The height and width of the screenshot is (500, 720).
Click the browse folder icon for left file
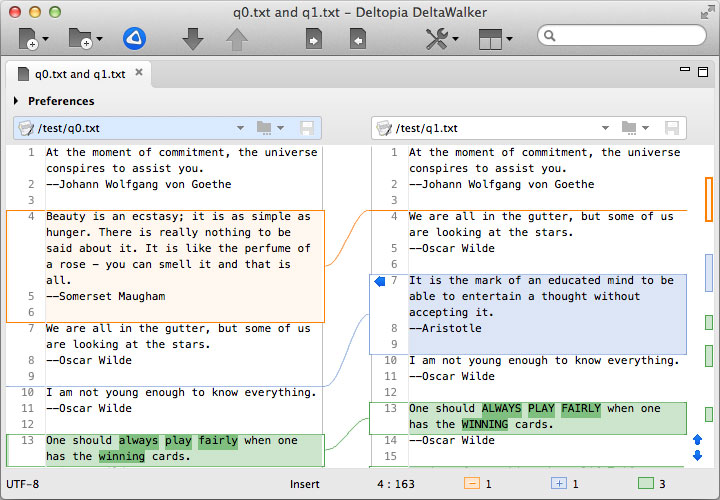pyautogui.click(x=265, y=128)
